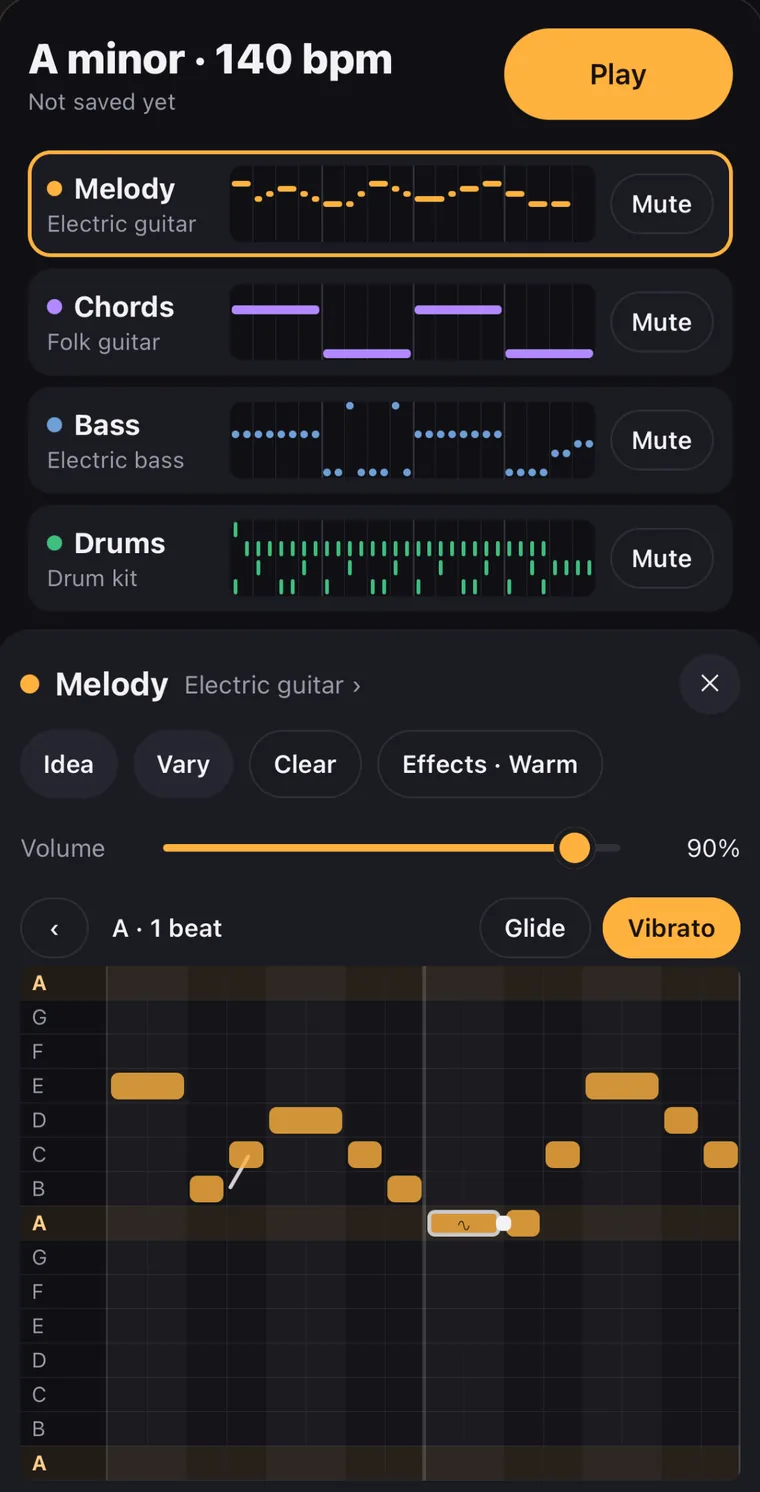Start playback with the Play button

pos(618,75)
